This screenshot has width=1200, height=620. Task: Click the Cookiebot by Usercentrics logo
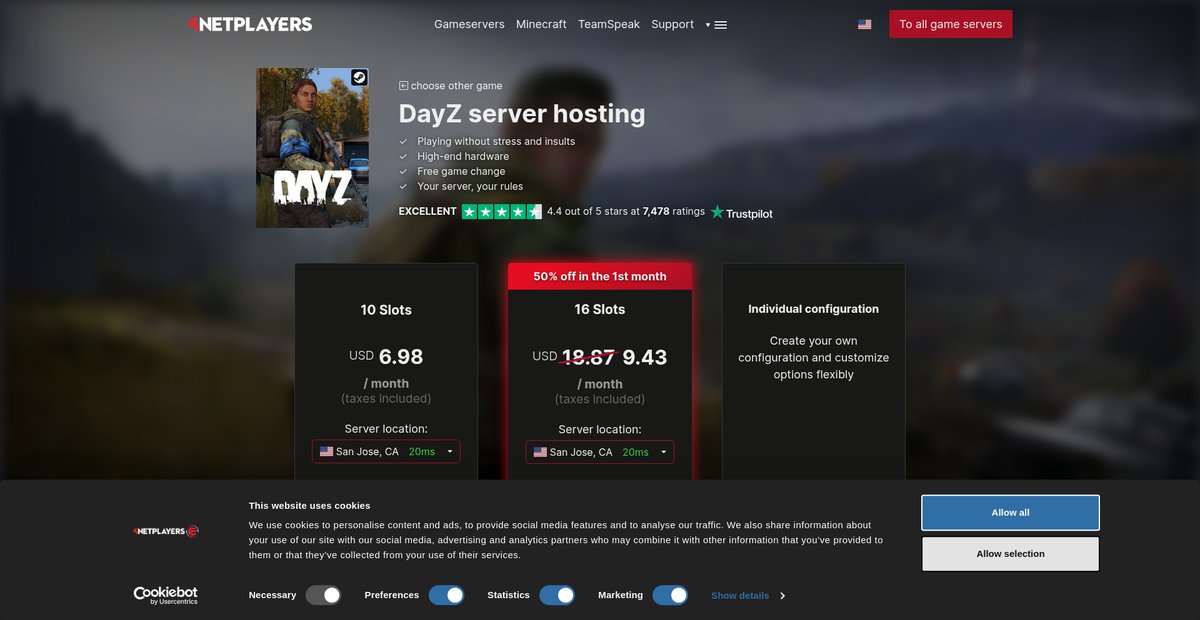[166, 595]
